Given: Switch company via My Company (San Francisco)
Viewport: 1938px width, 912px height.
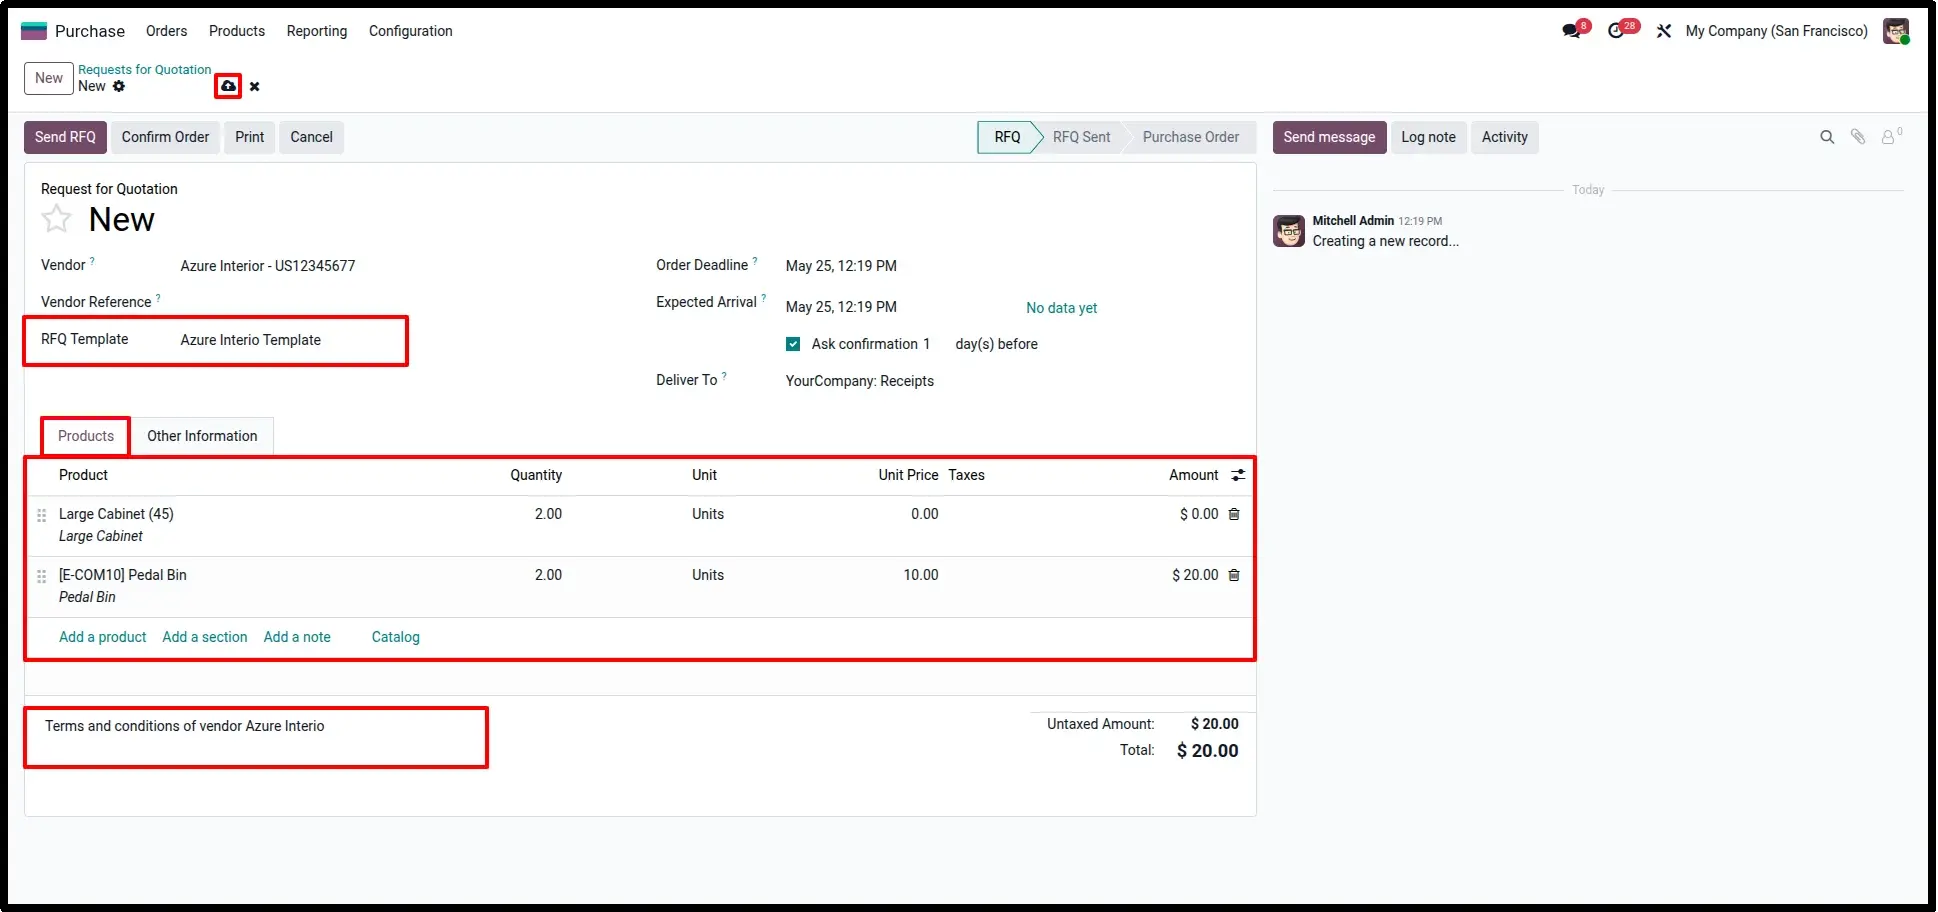Looking at the screenshot, I should [x=1776, y=31].
